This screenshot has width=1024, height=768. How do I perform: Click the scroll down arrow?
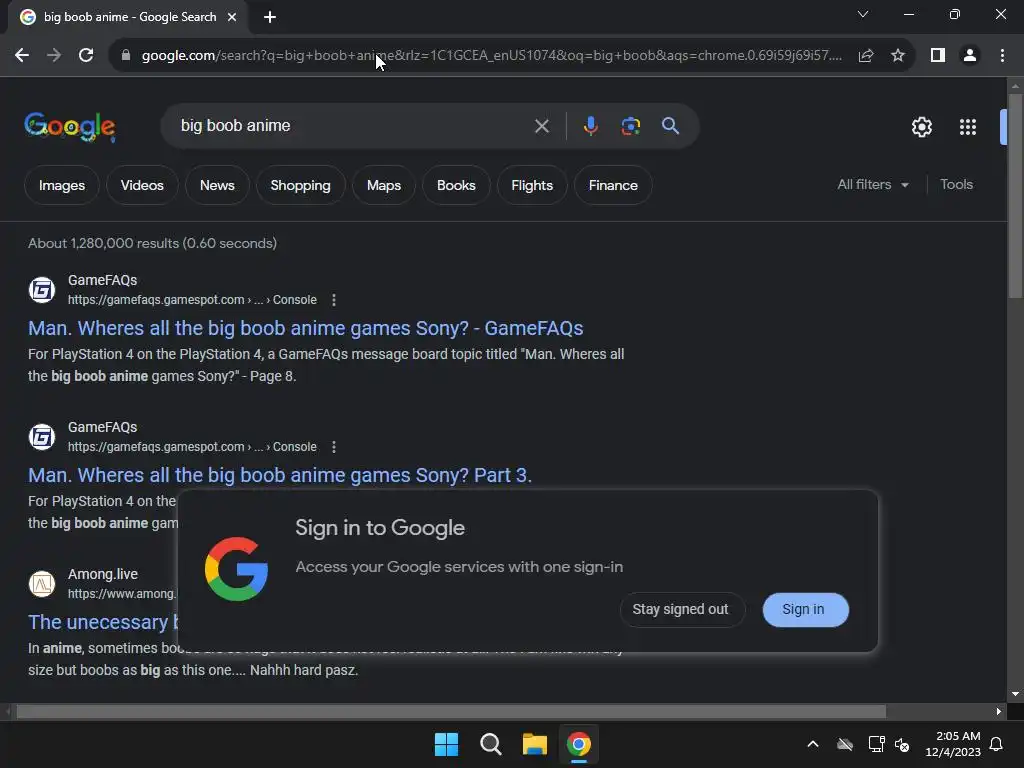(1015, 694)
